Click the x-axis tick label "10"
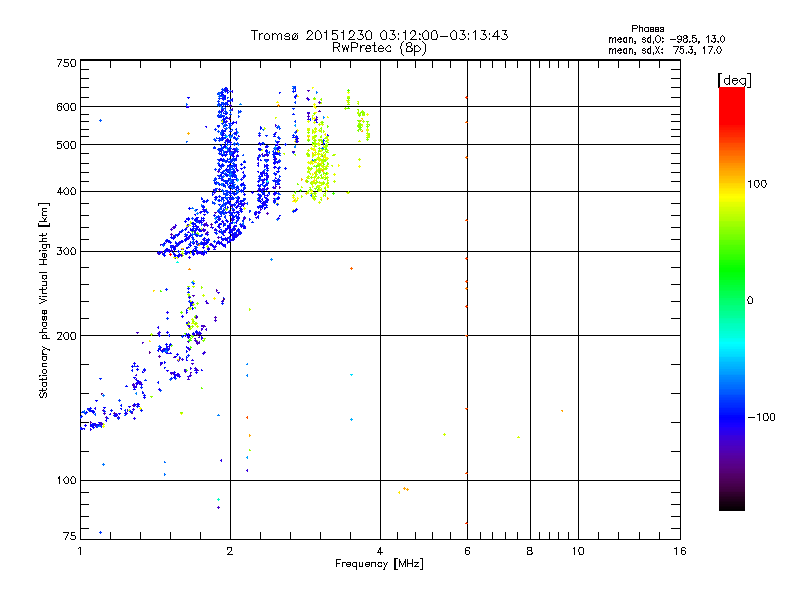The width and height of the screenshot is (800, 600). [x=578, y=551]
